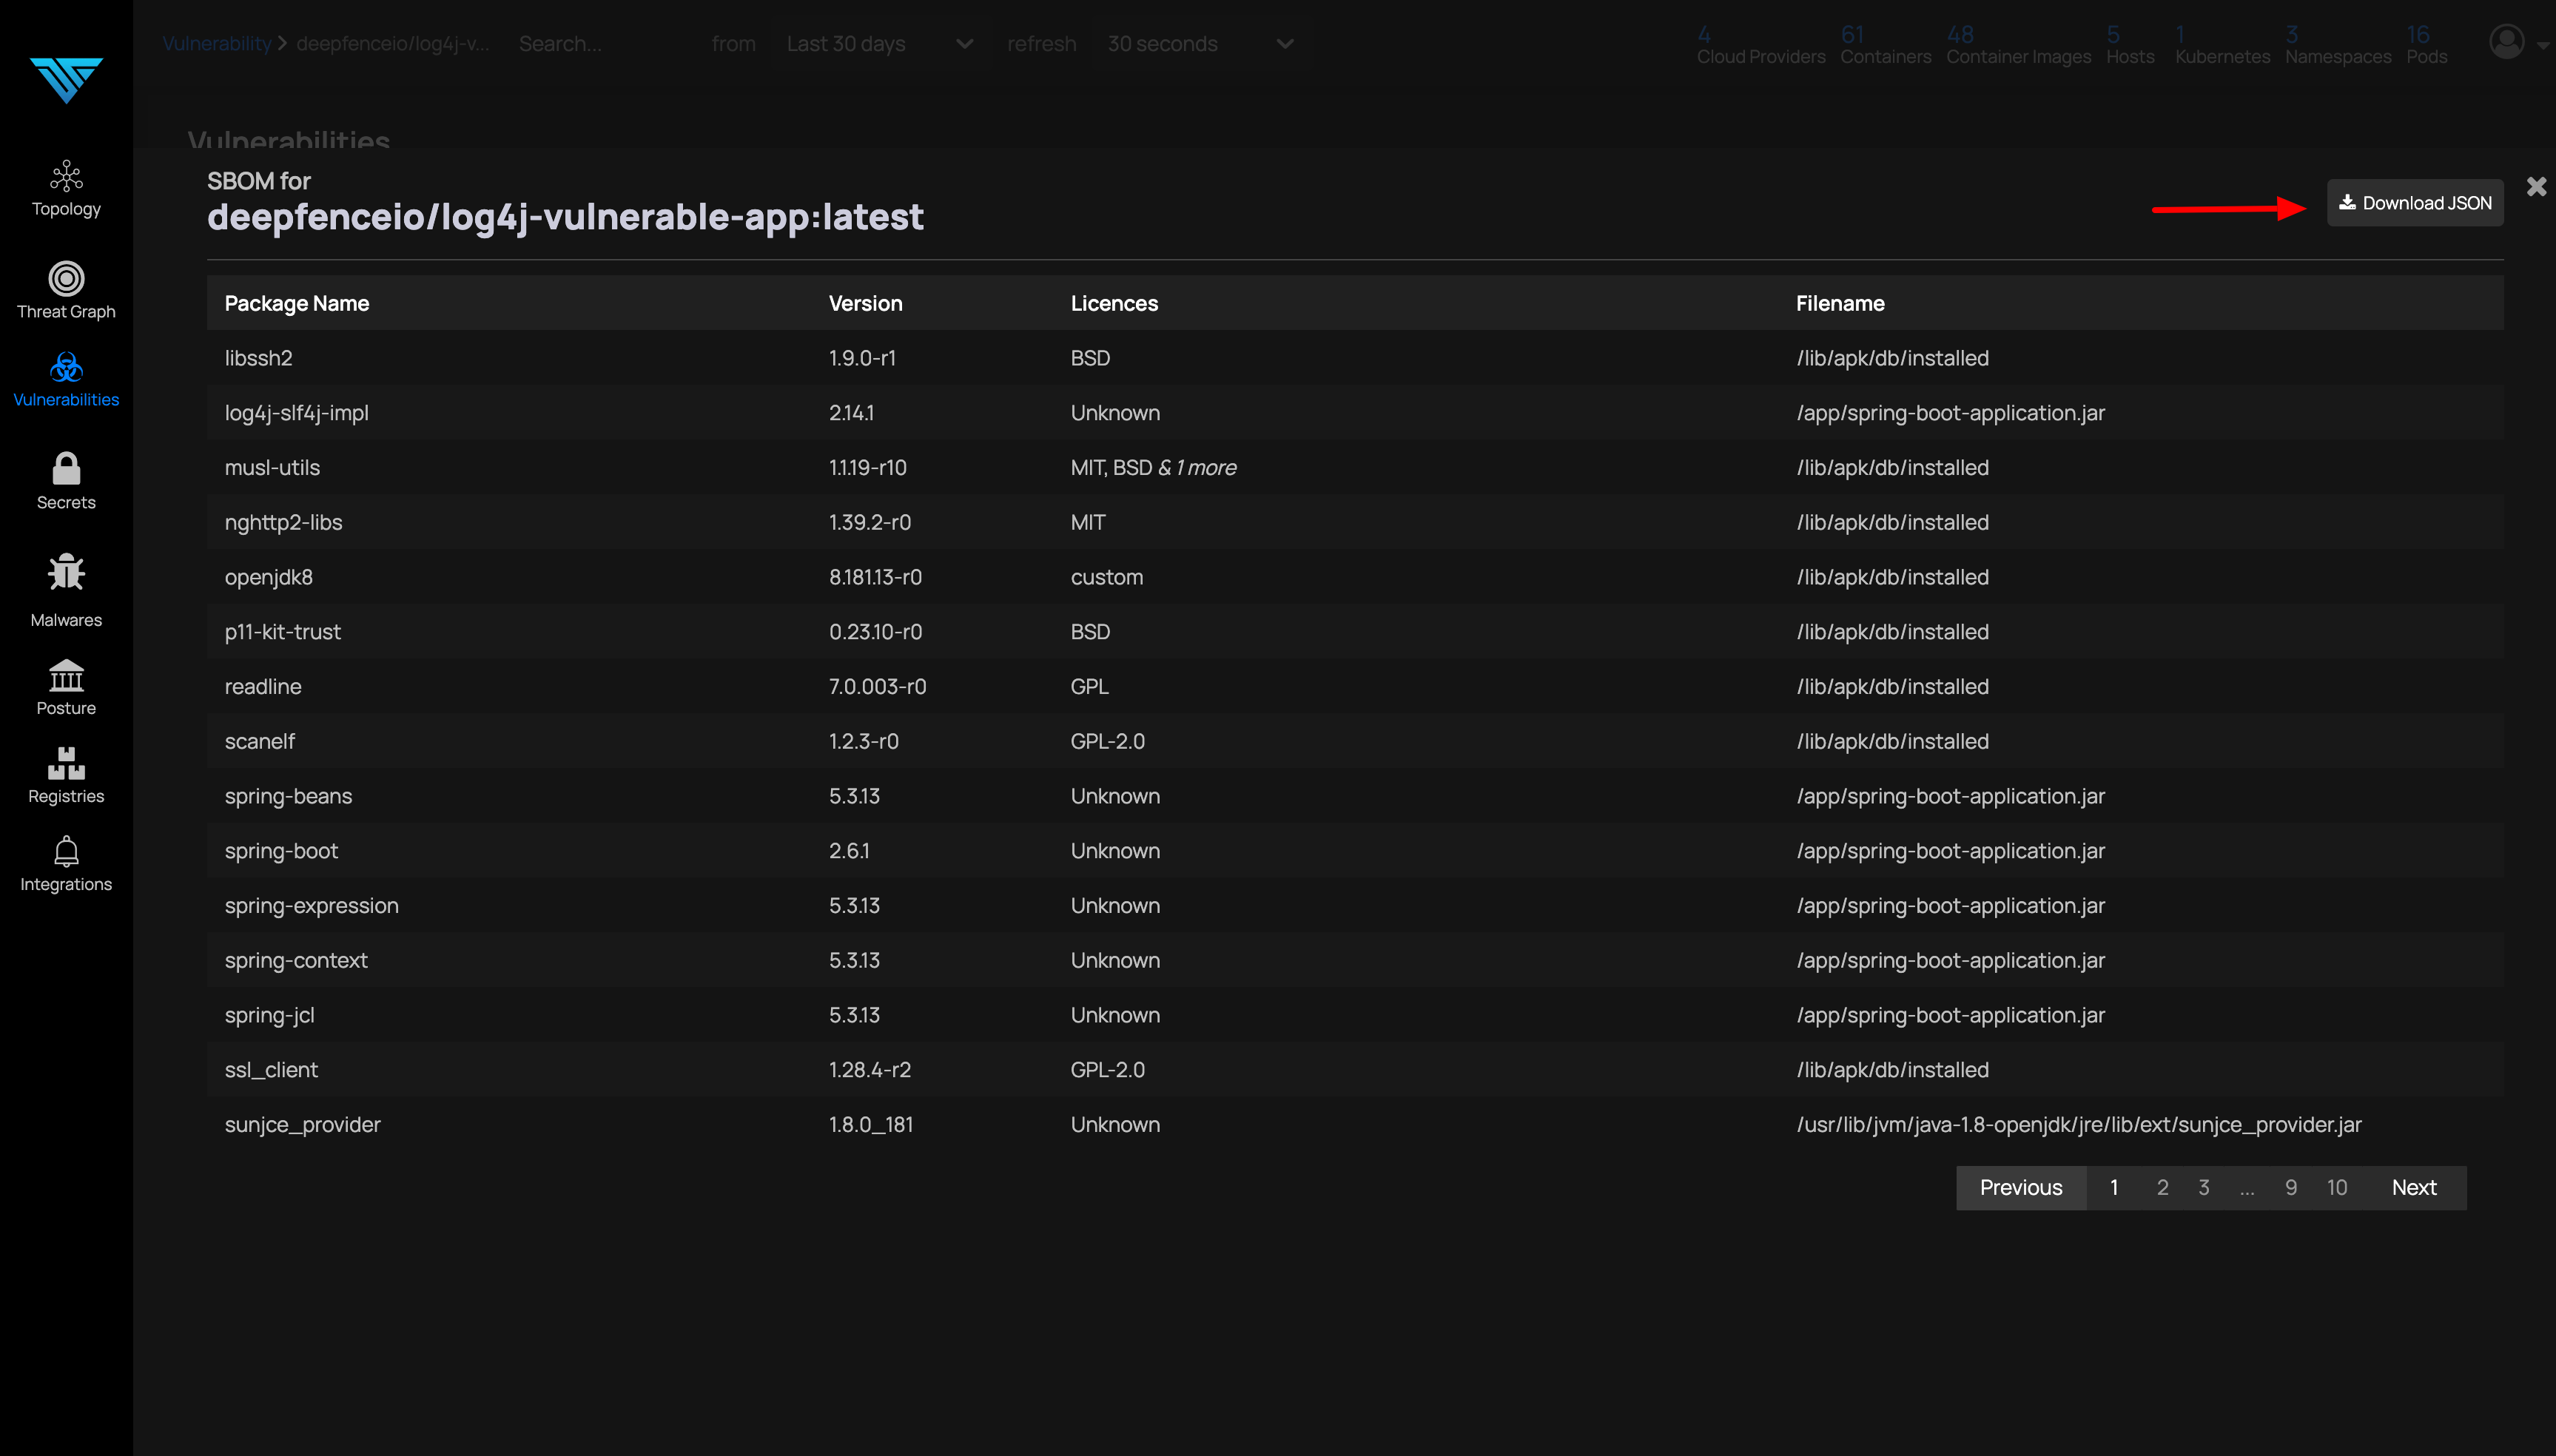The height and width of the screenshot is (1456, 2556).
Task: Open the Posture section
Action: click(65, 686)
